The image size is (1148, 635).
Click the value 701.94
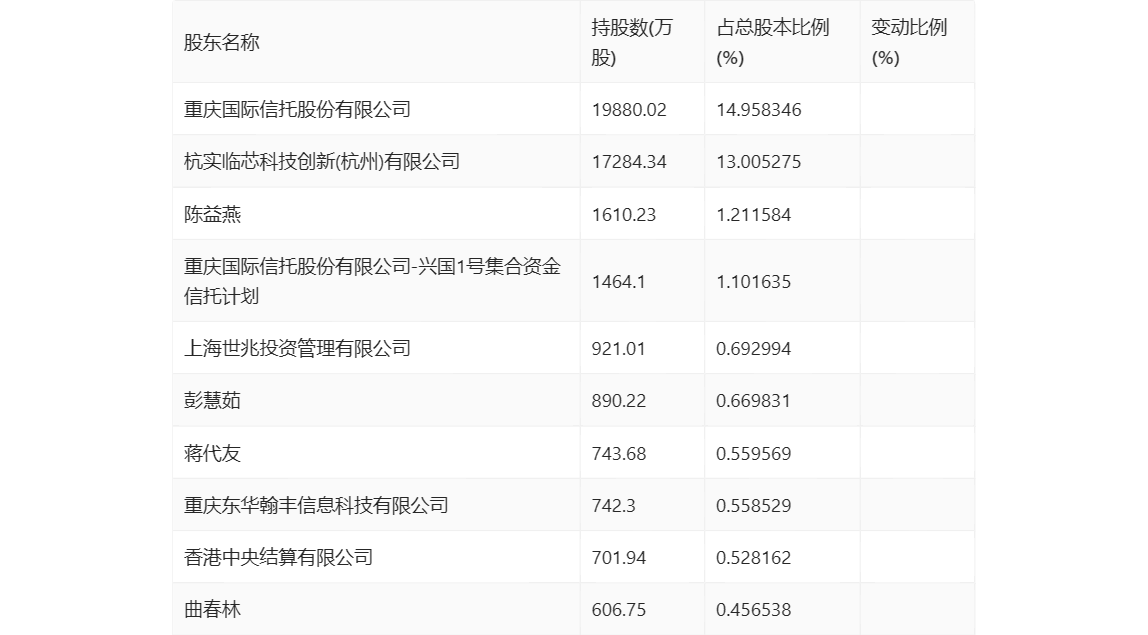pos(619,557)
